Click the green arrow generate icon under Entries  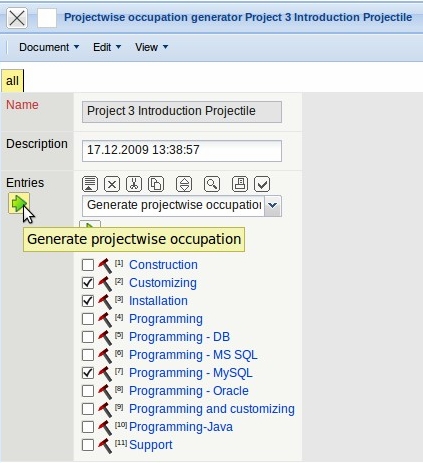click(x=19, y=203)
